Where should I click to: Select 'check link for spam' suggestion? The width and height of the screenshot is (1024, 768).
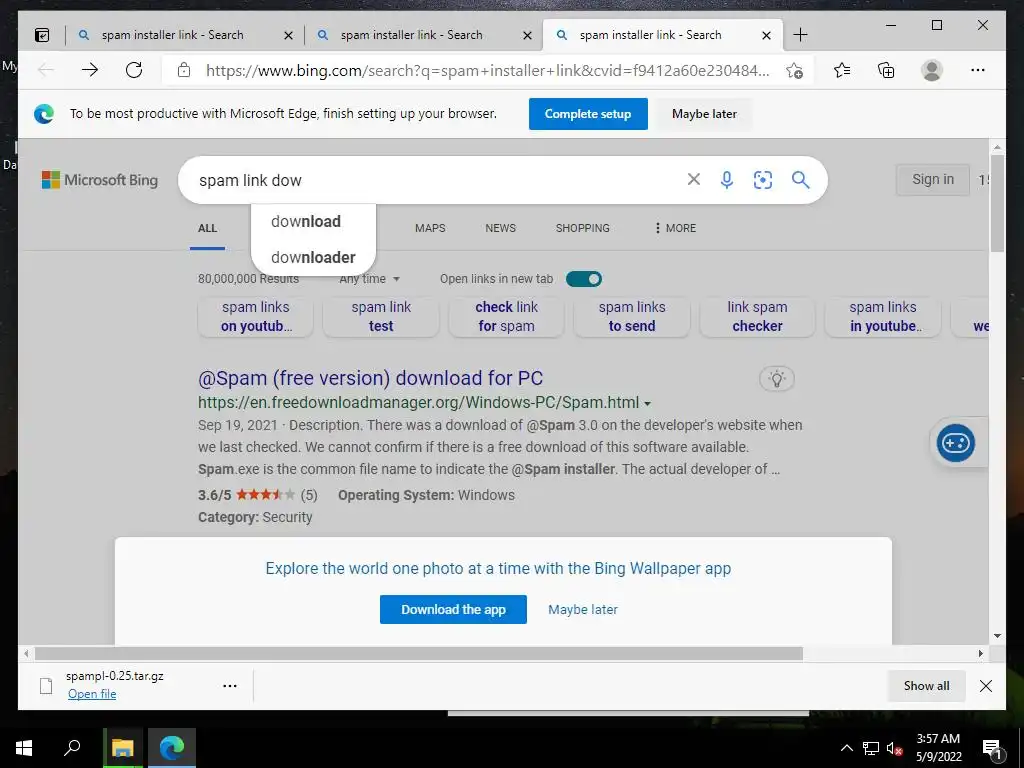(506, 317)
